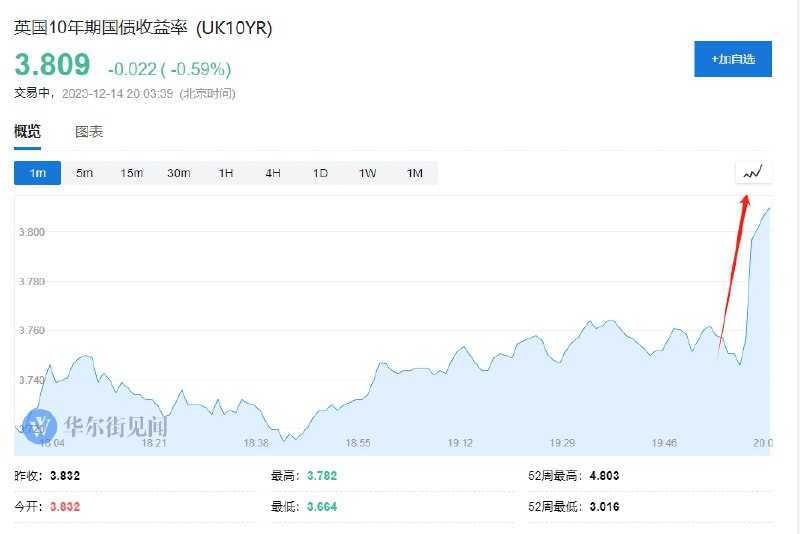Click the 18:55 time axis label

coord(358,443)
